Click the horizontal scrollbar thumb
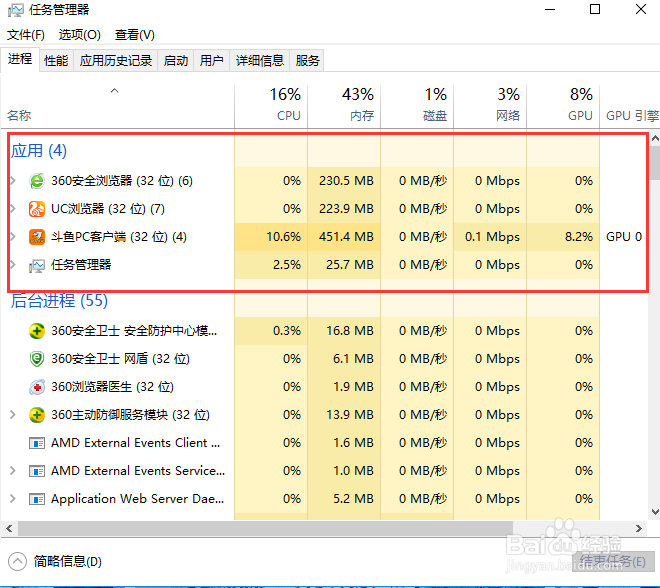 [x=265, y=528]
